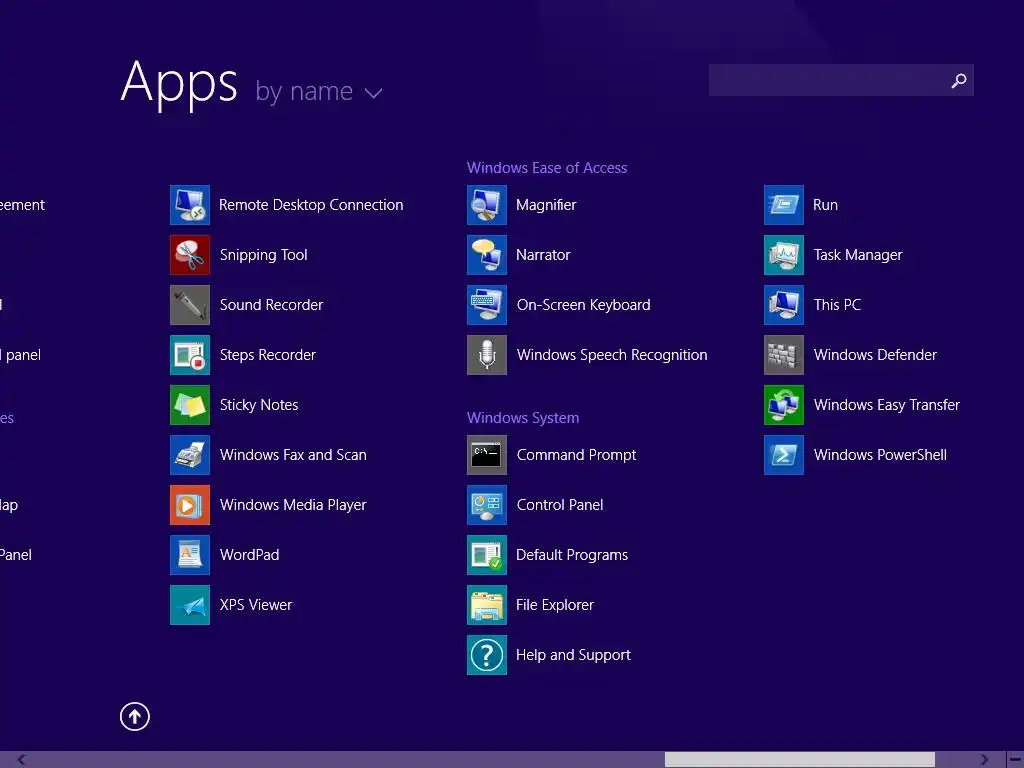Image resolution: width=1024 pixels, height=768 pixels.
Task: Click the 'Command Prompt' text
Action: click(576, 455)
